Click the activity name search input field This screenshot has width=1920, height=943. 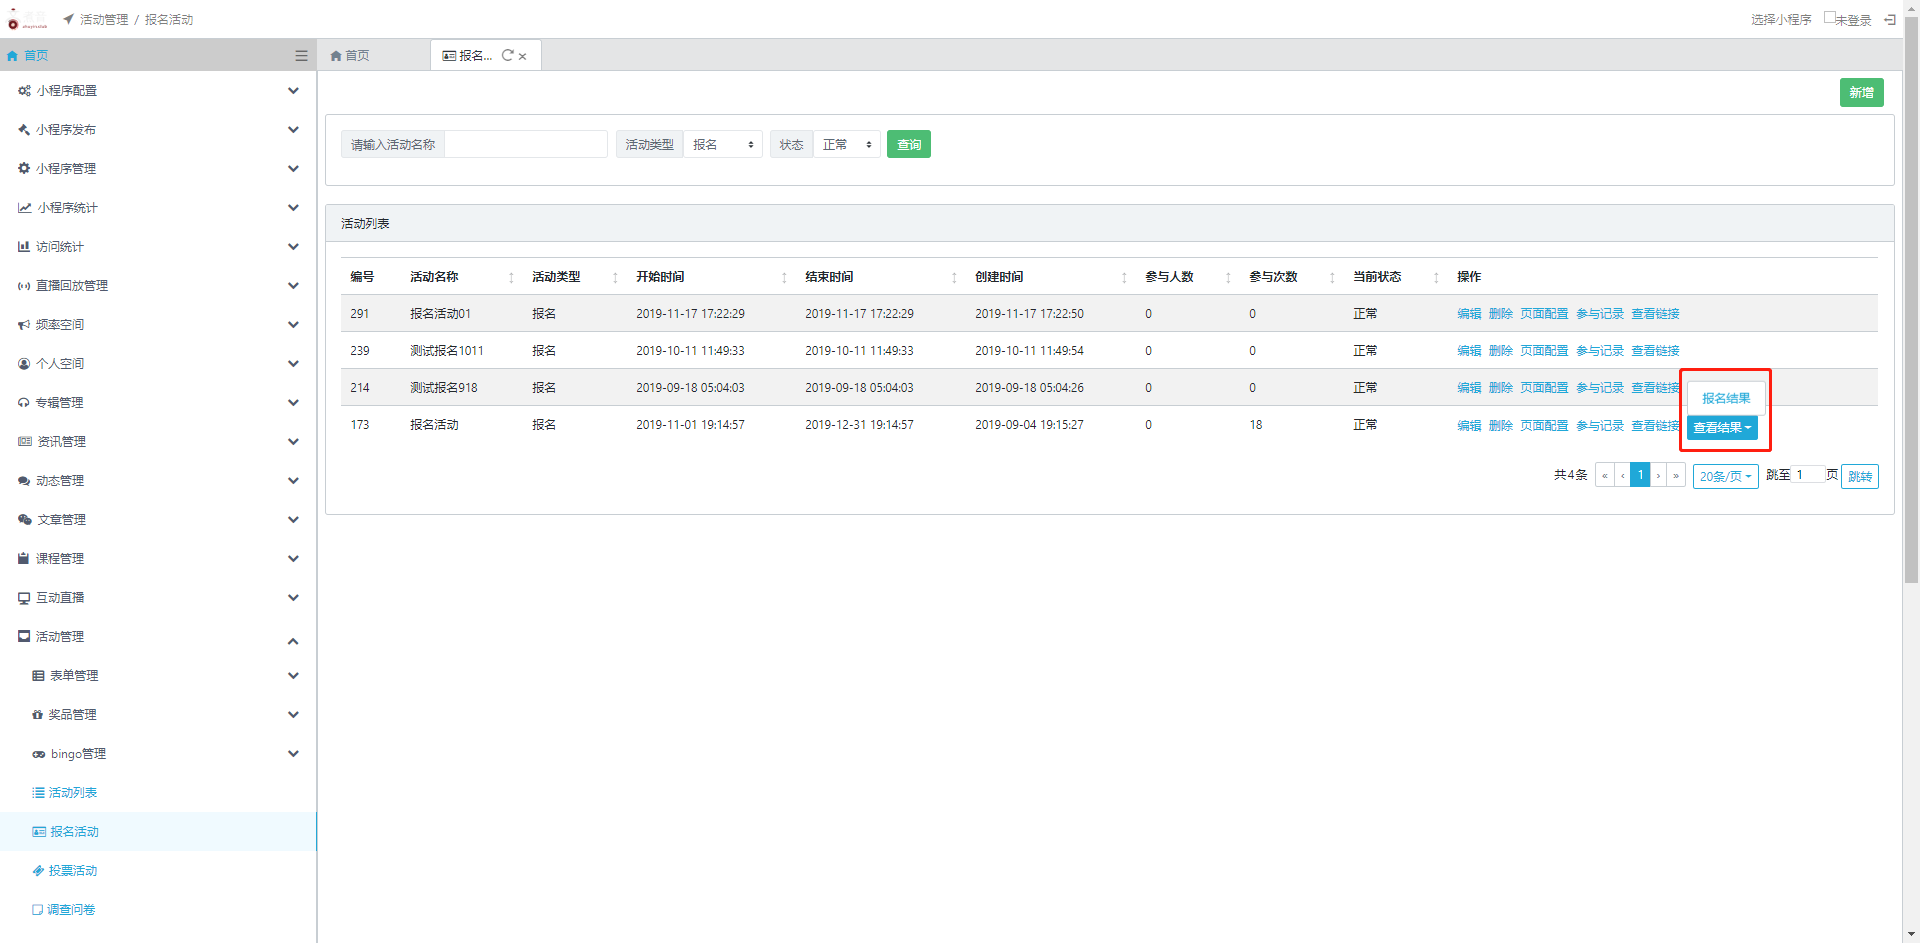click(x=525, y=145)
